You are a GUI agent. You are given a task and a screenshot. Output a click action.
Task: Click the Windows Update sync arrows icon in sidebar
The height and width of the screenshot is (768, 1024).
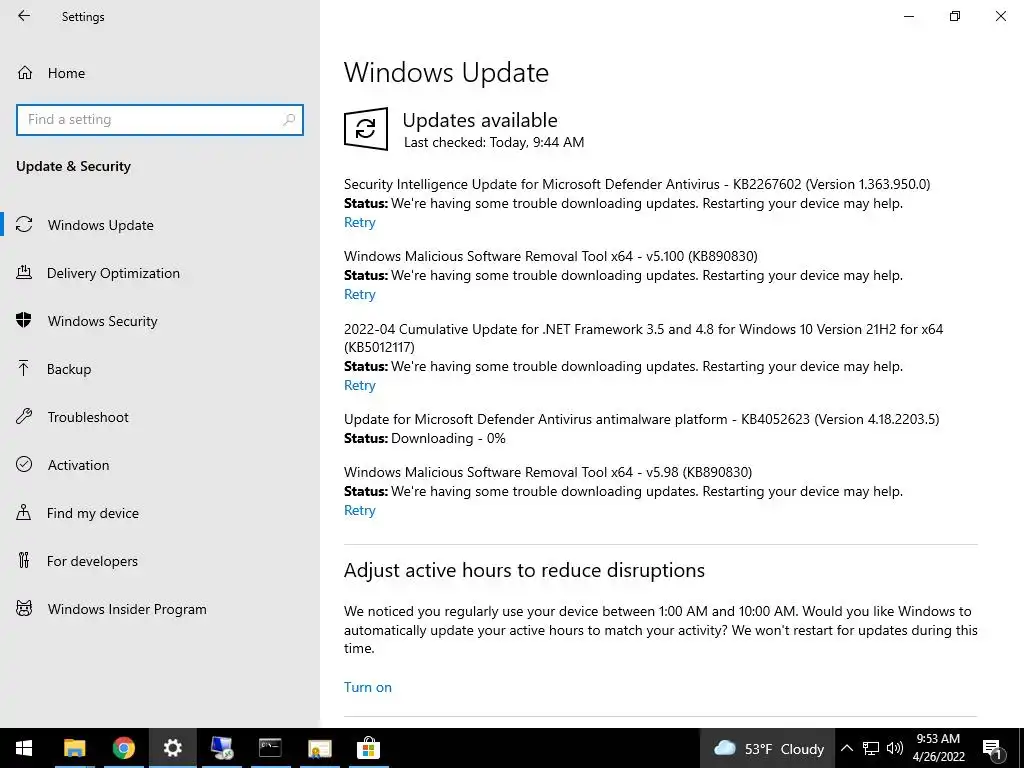24,225
